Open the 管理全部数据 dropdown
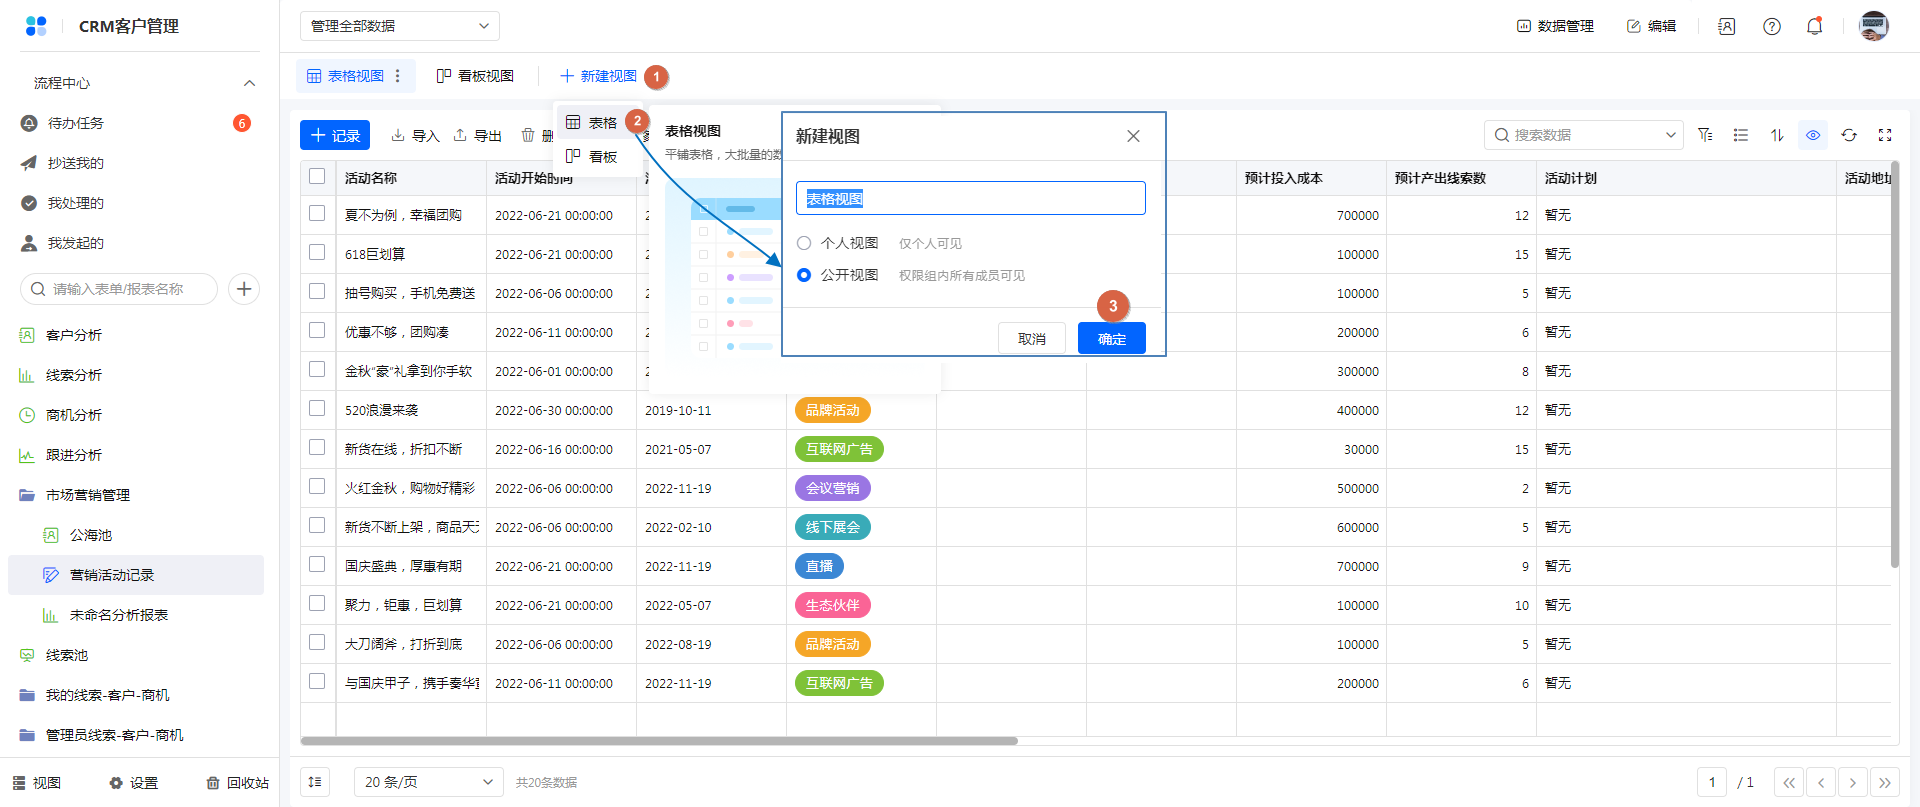 coord(399,26)
